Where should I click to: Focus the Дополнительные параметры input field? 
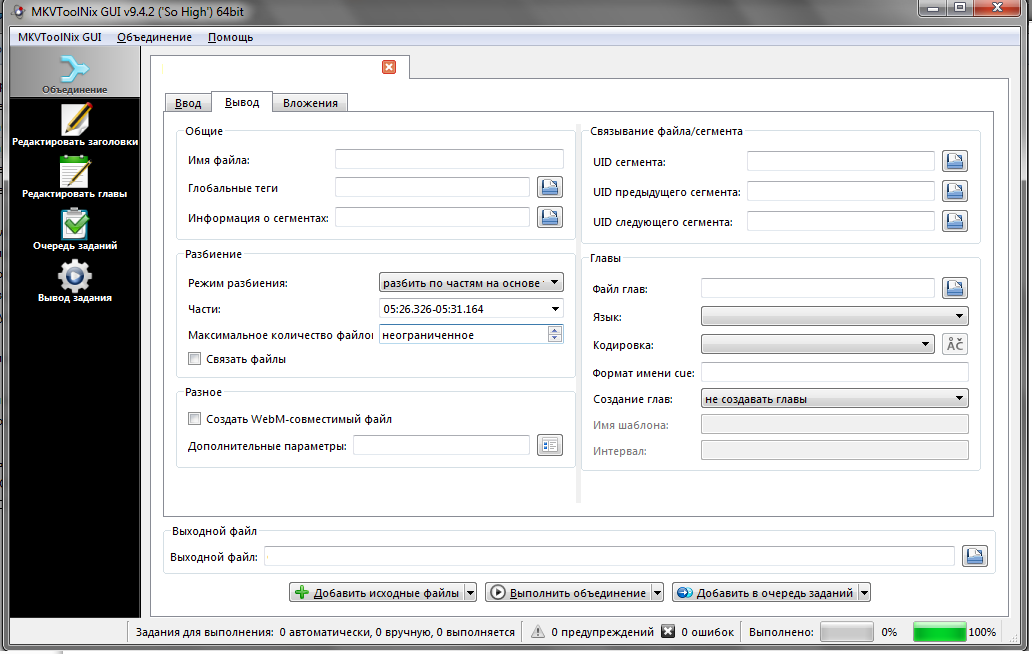442,445
